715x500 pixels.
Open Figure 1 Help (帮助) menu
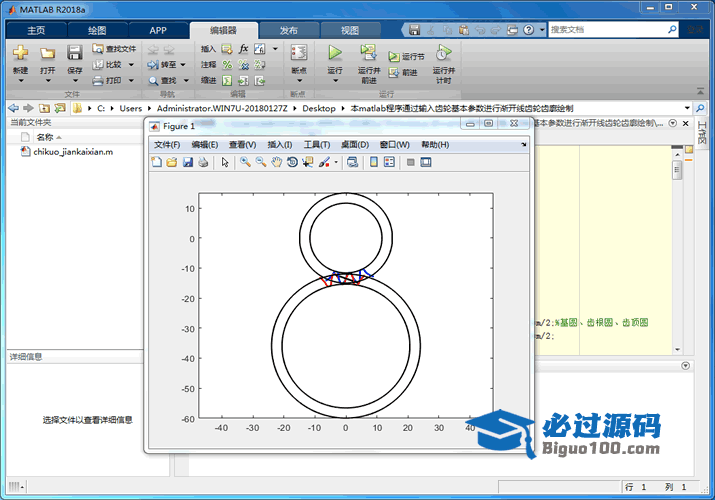(x=435, y=144)
